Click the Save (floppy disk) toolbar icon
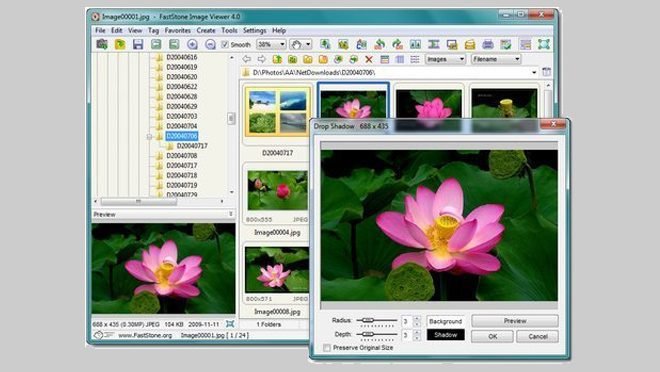This screenshot has width=660, height=372. coord(138,44)
